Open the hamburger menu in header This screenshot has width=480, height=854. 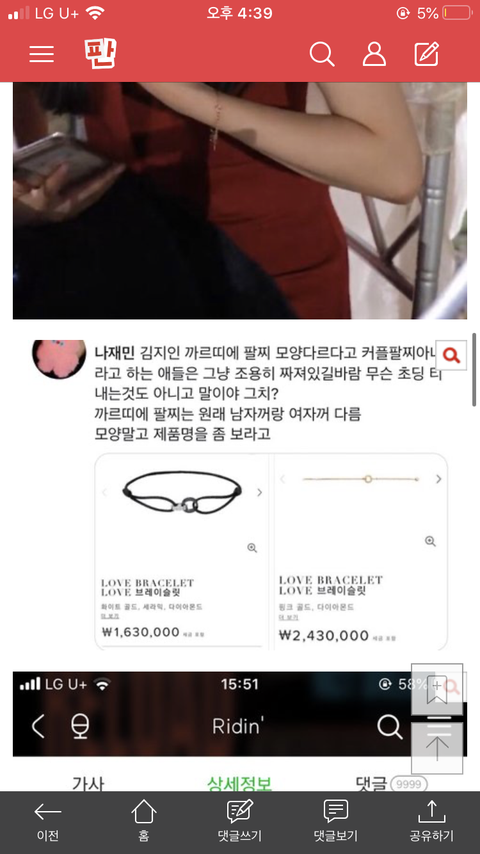click(41, 54)
